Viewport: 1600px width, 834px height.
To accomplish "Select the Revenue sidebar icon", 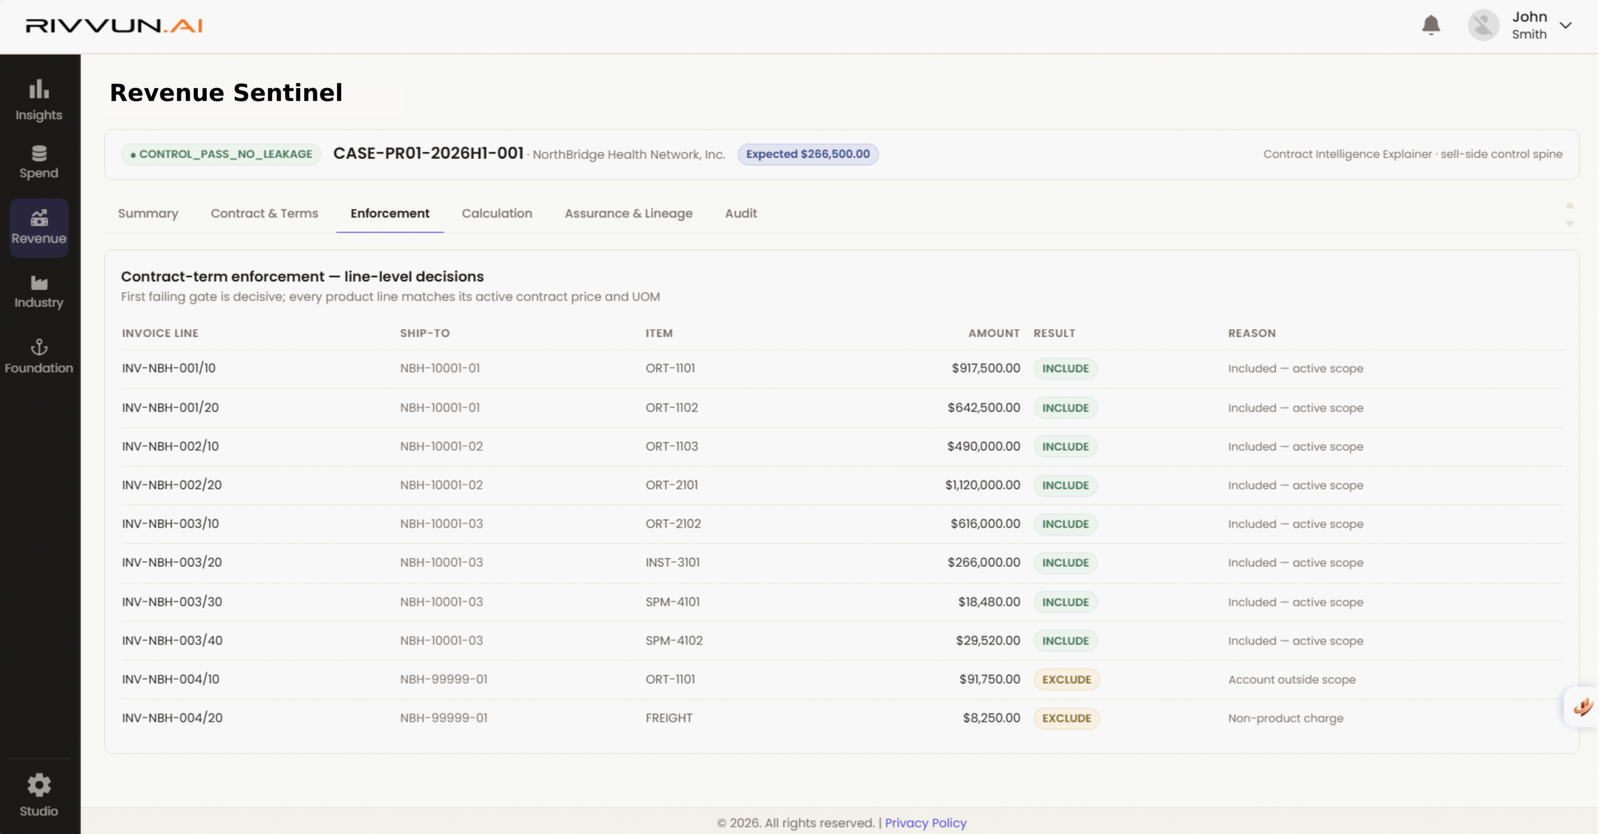I will coord(39,227).
